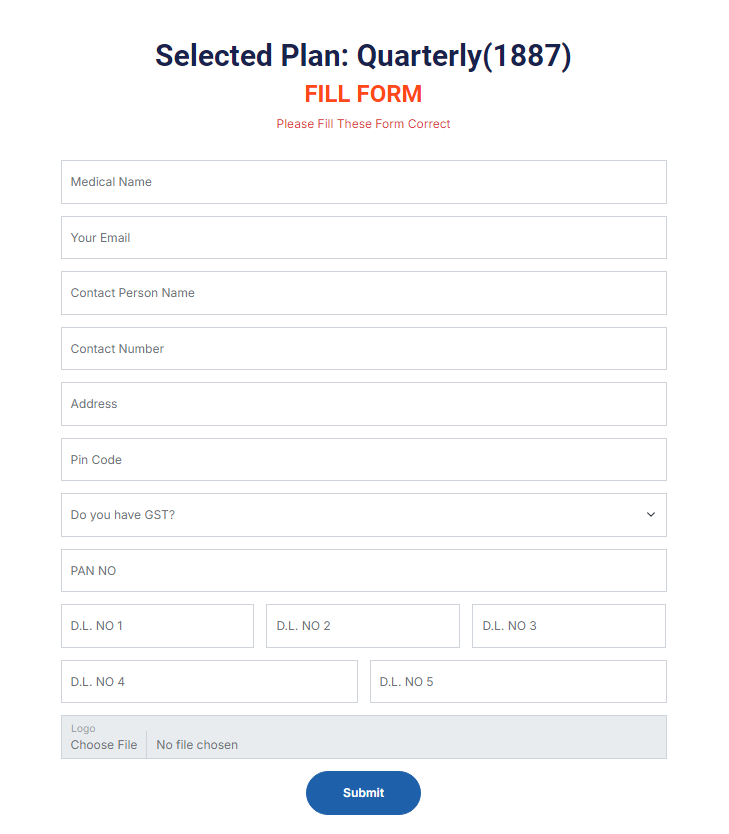The height and width of the screenshot is (834, 729).
Task: Click the GST dropdown chevron arrow
Action: point(651,515)
